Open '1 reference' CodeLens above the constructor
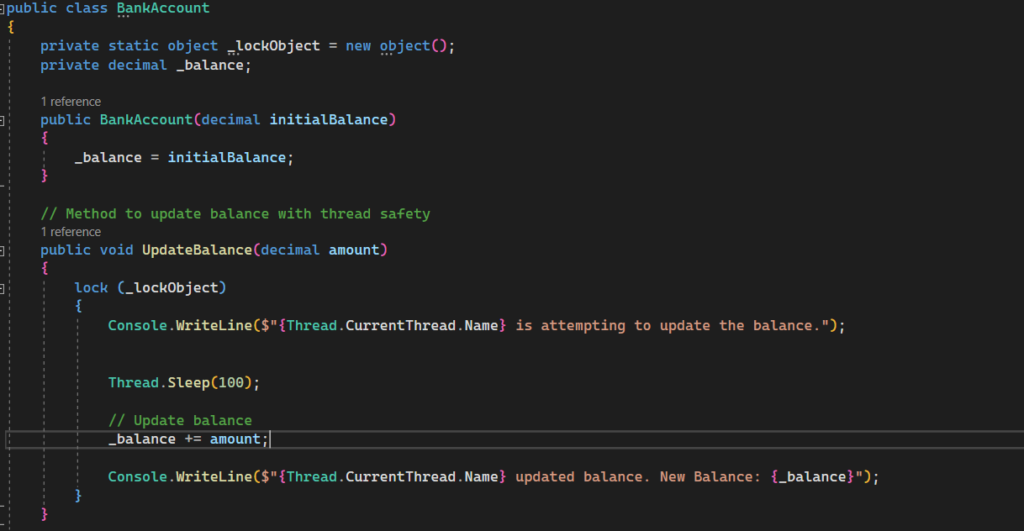The image size is (1024, 531). pyautogui.click(x=70, y=102)
